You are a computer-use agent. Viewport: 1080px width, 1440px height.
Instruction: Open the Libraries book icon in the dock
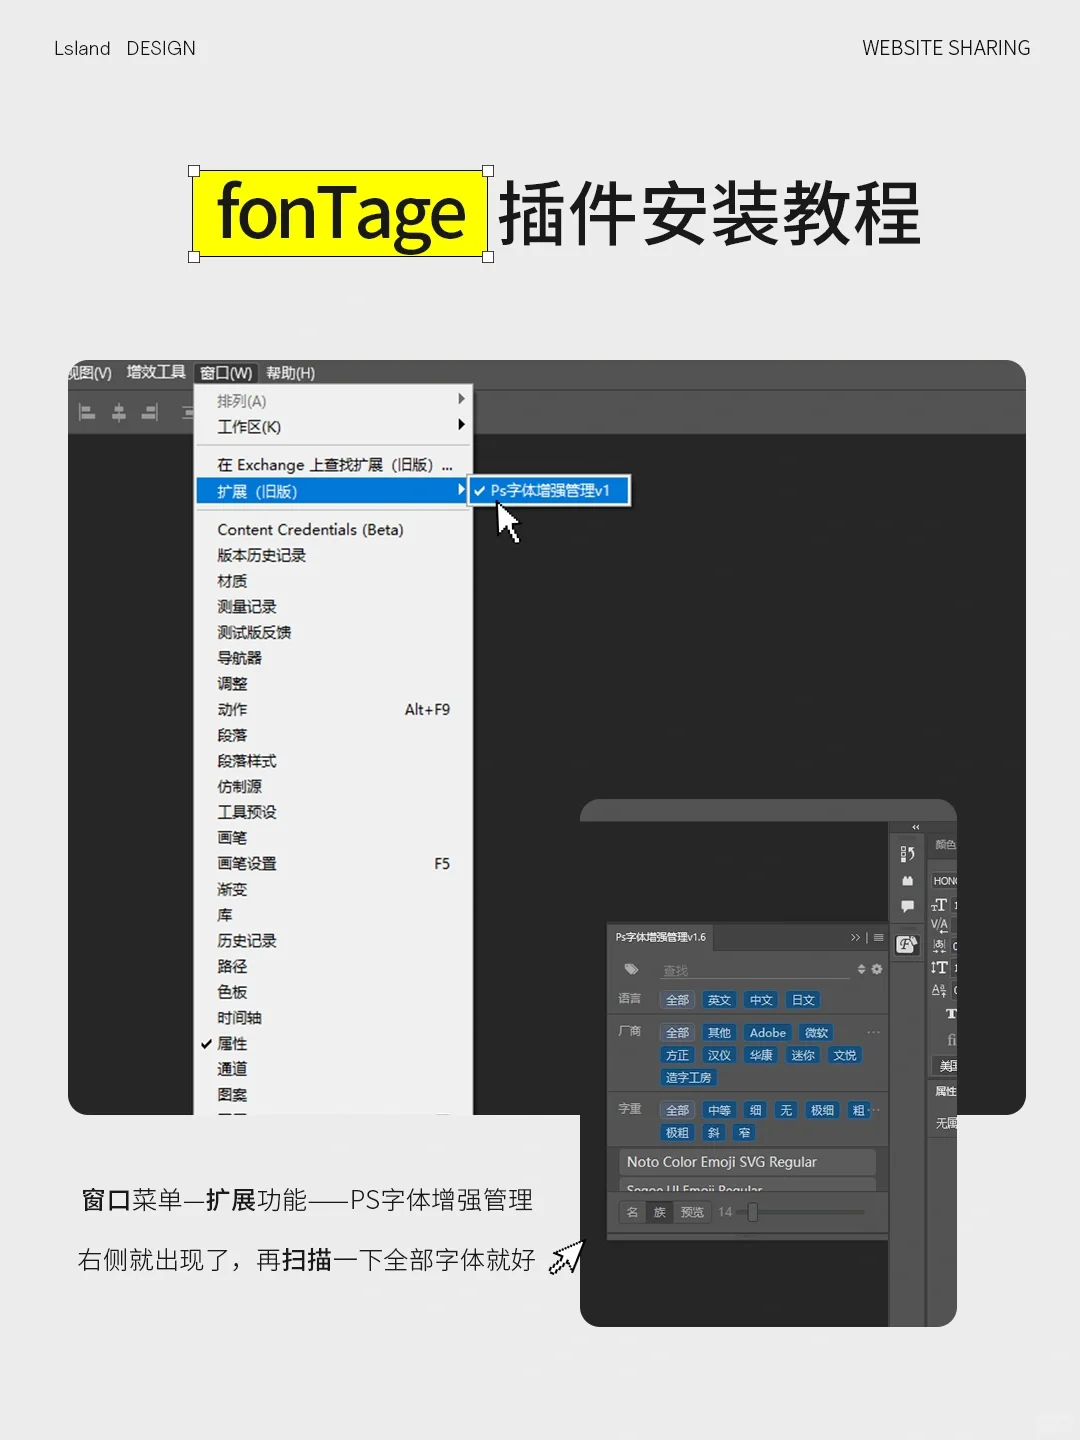tap(908, 881)
